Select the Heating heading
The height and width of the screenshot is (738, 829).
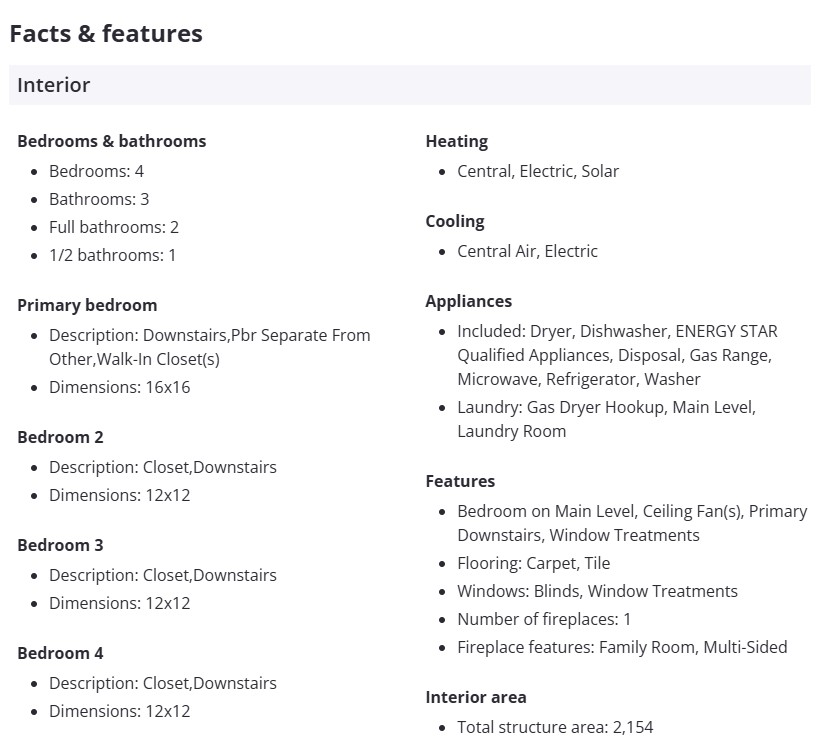[x=457, y=141]
